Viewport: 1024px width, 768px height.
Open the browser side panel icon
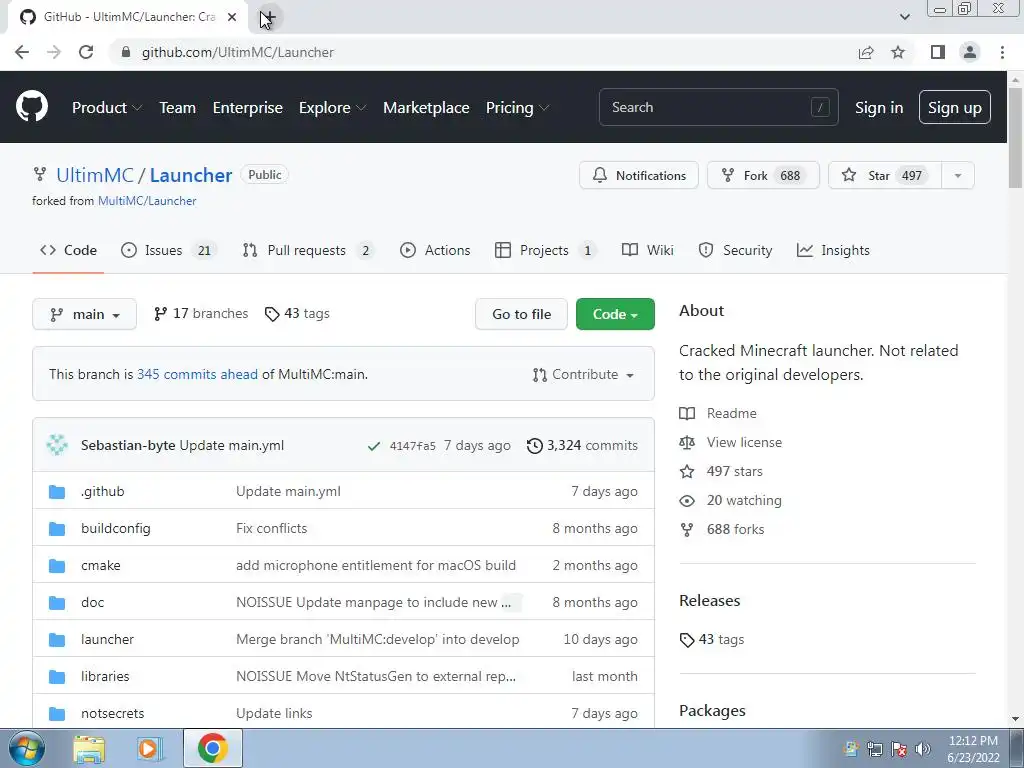coord(938,52)
